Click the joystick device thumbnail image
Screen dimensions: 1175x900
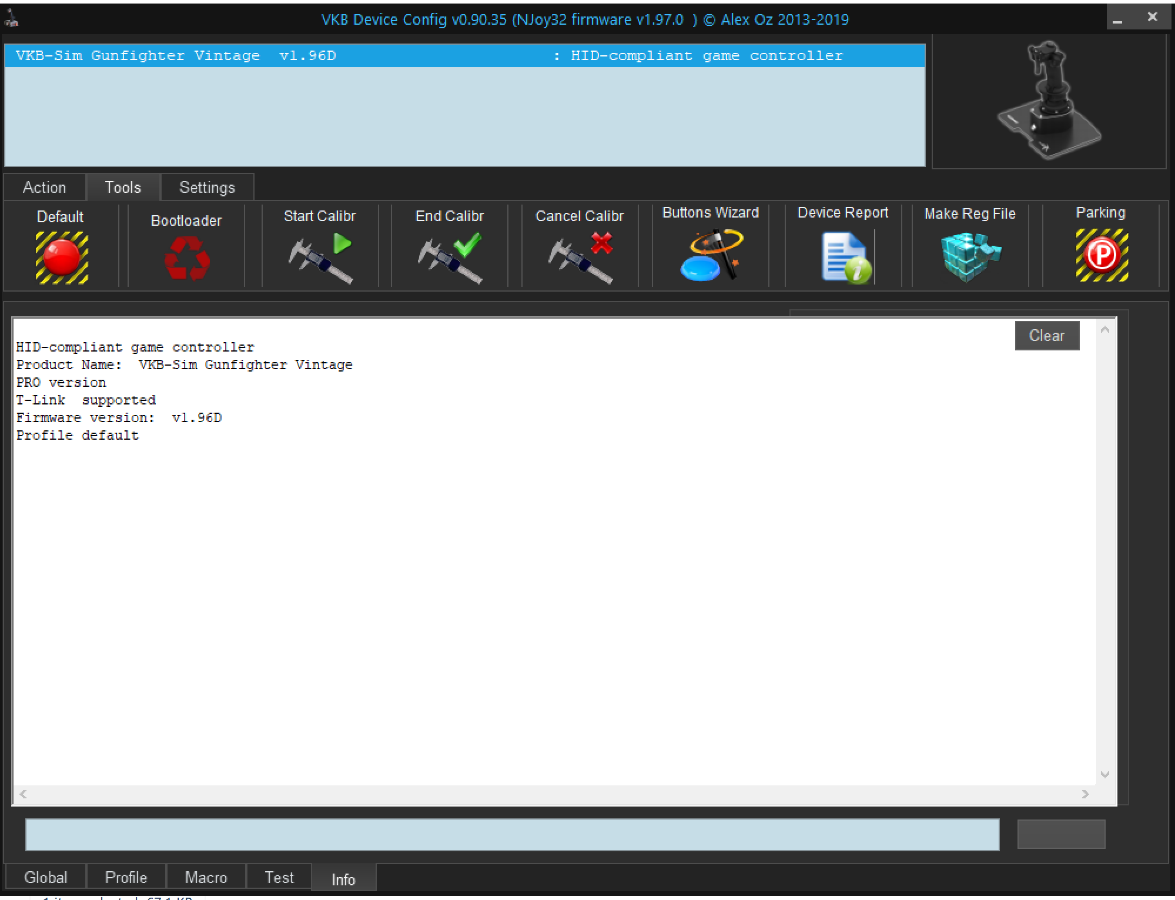pyautogui.click(x=1050, y=104)
